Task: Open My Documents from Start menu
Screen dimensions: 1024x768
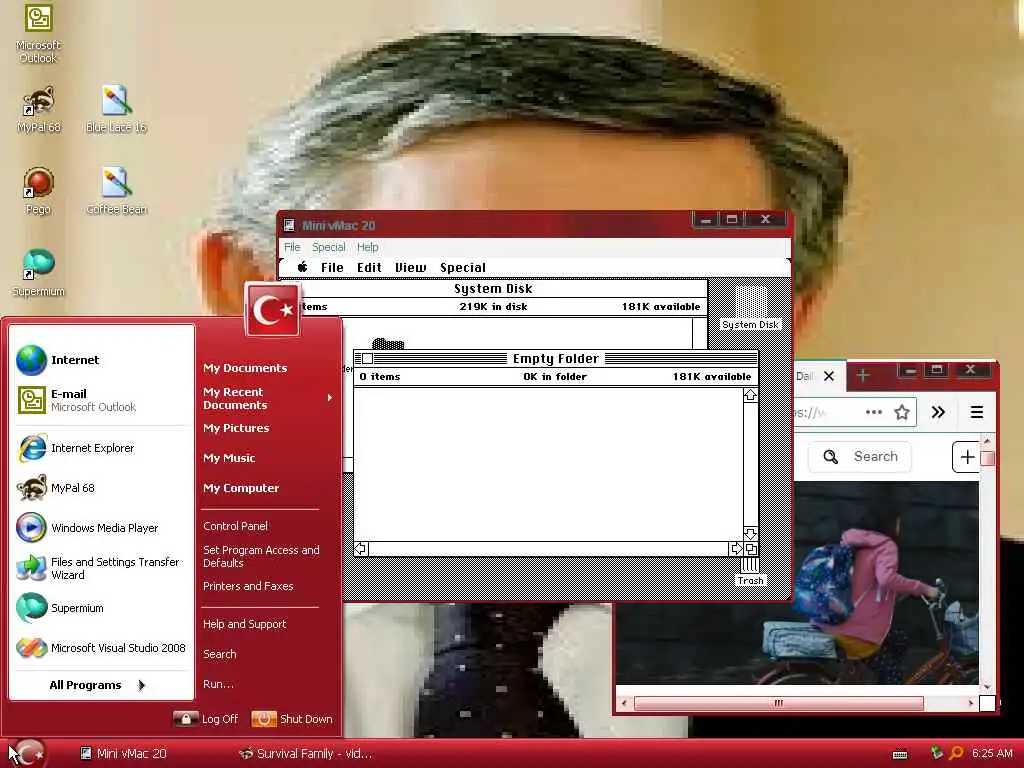Action: click(245, 368)
